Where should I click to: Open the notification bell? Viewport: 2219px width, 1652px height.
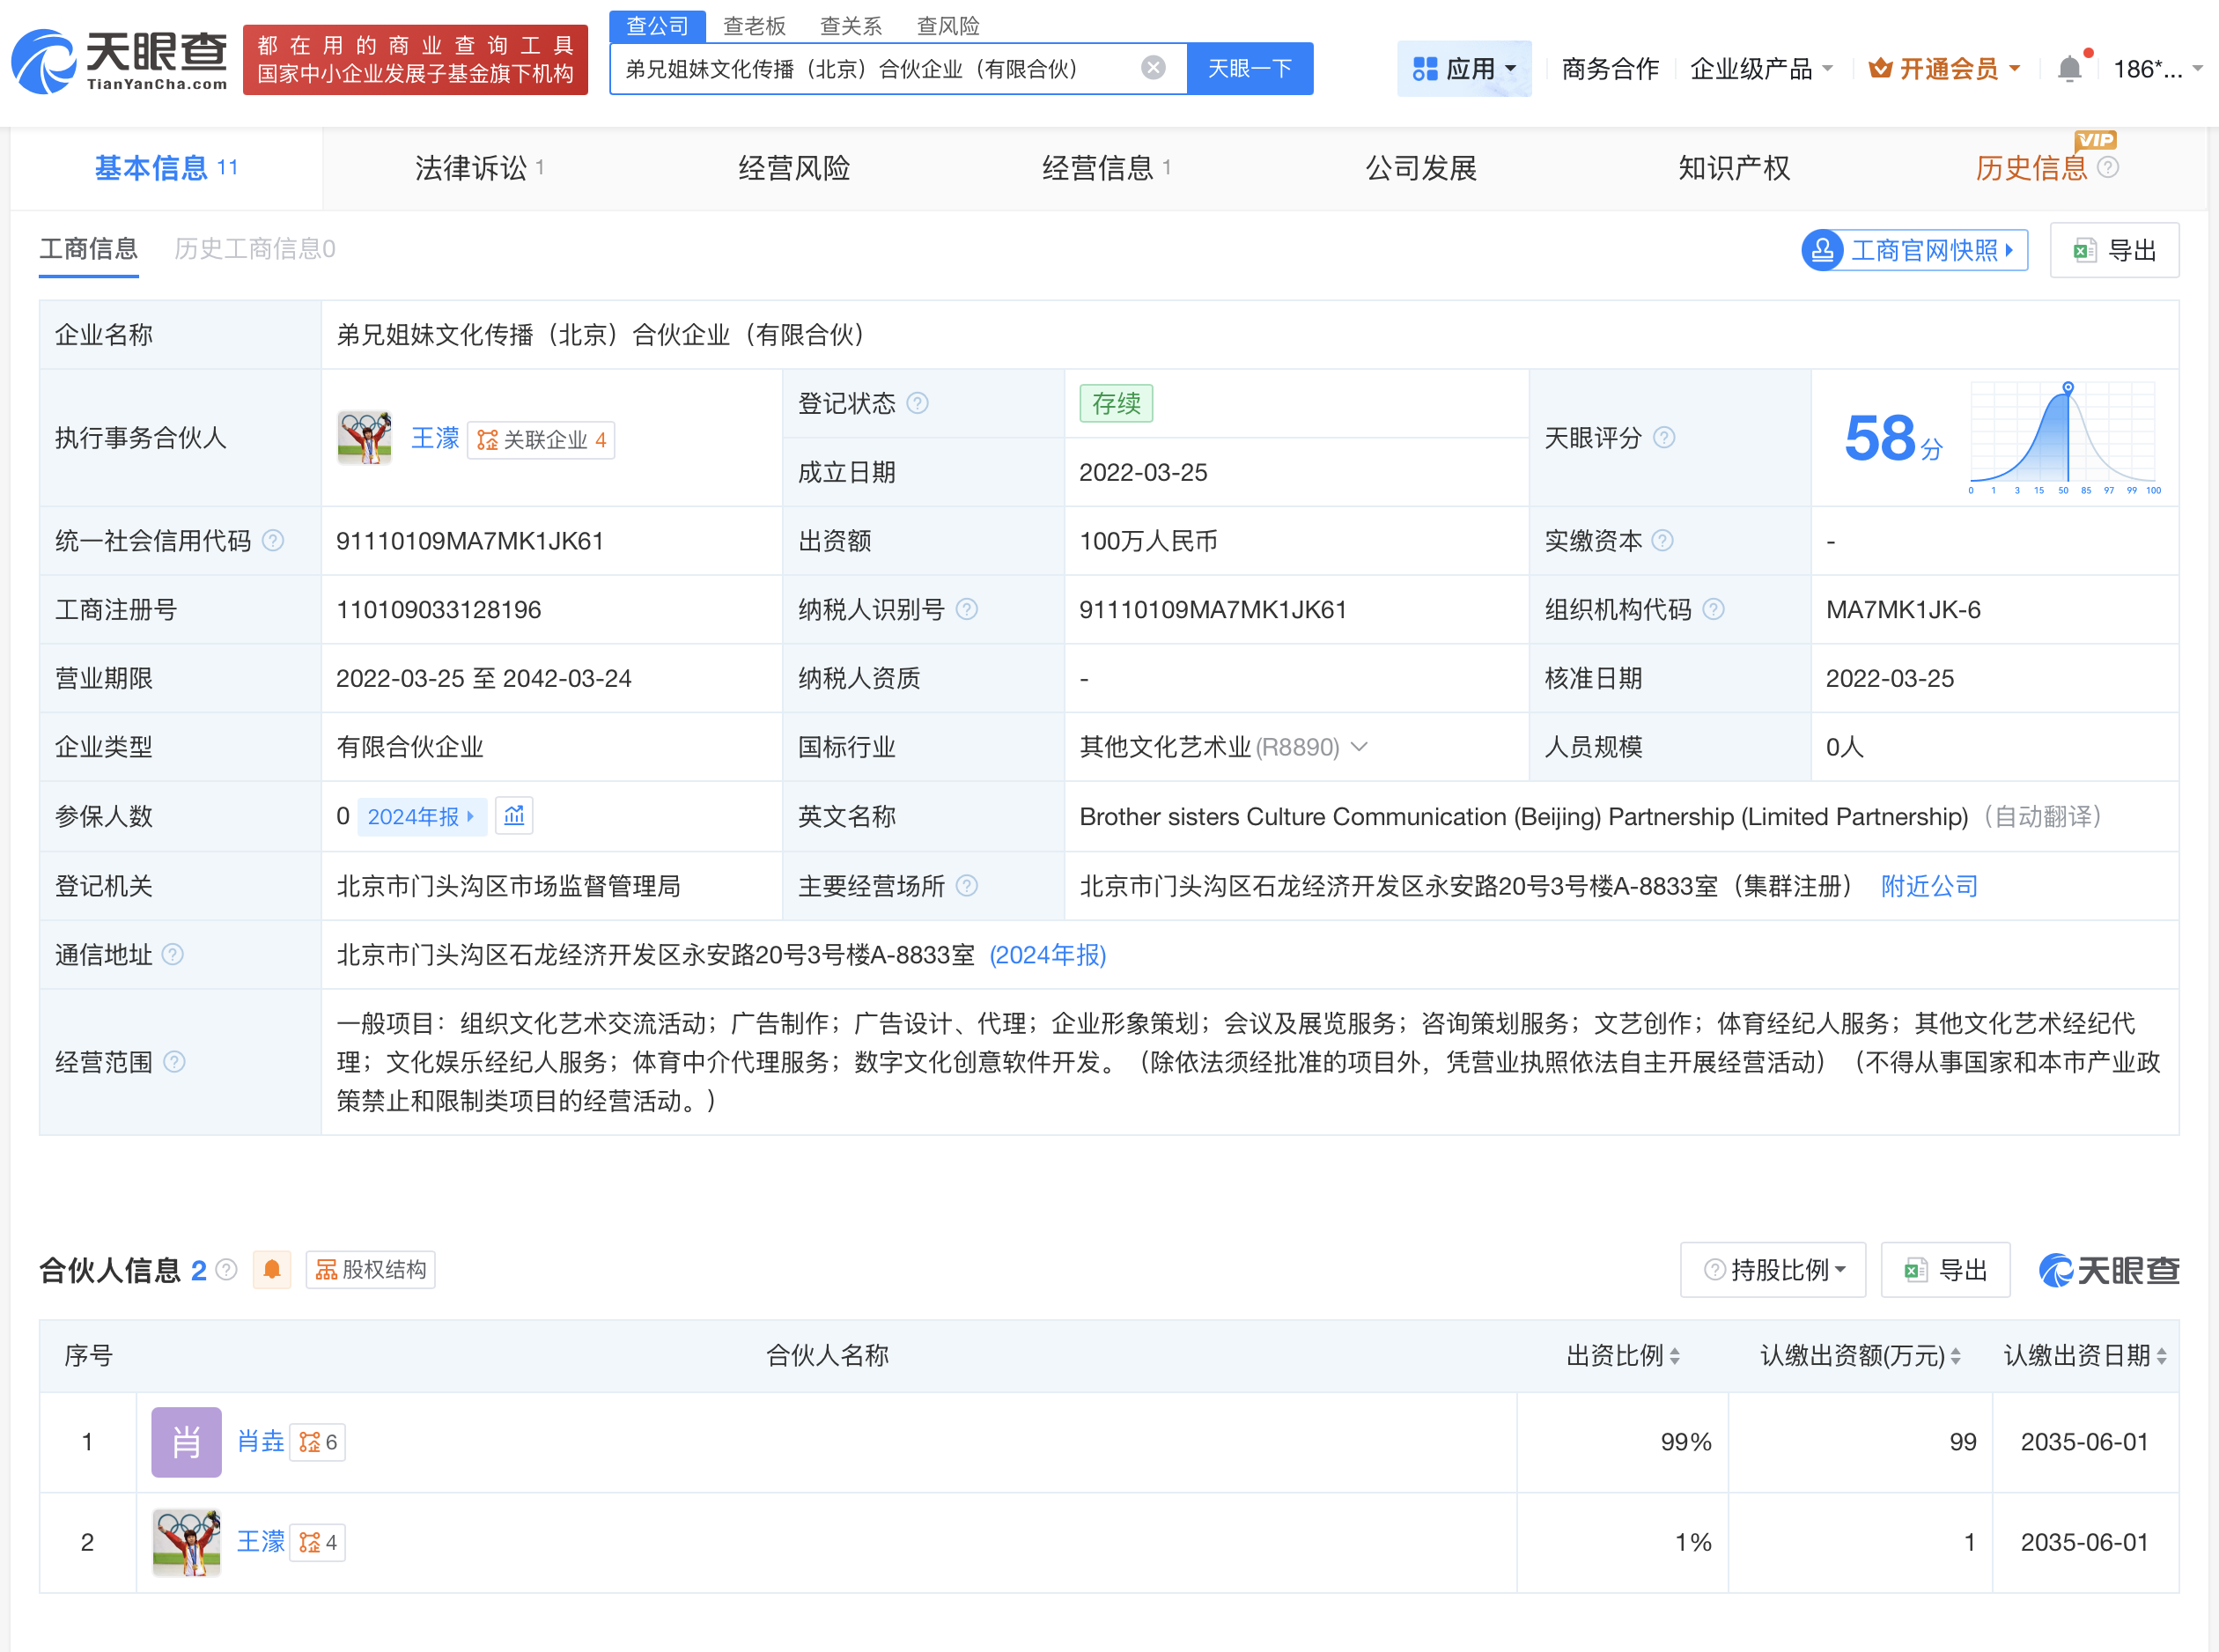(x=2070, y=68)
